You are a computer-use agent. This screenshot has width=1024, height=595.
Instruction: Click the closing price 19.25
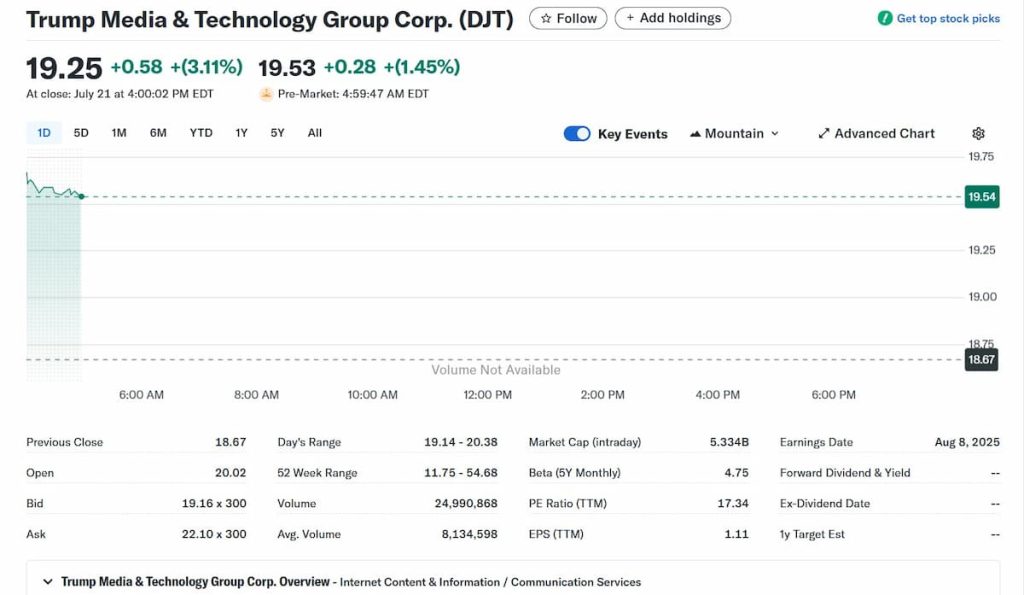64,68
